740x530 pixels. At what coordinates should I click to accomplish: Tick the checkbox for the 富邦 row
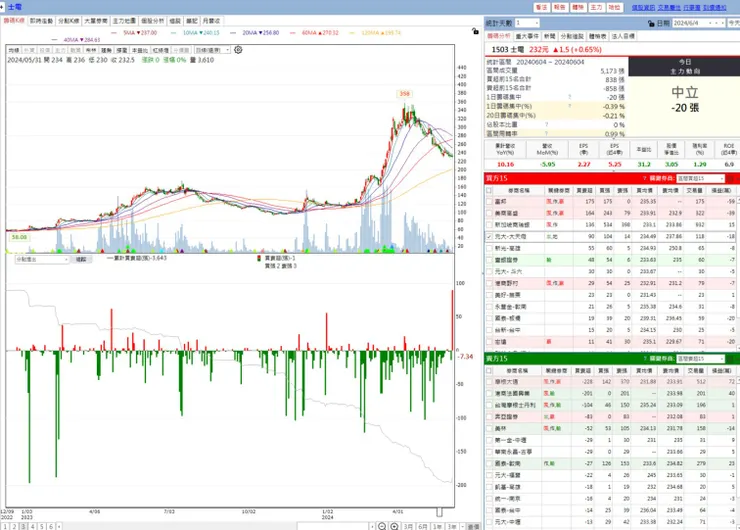point(489,202)
